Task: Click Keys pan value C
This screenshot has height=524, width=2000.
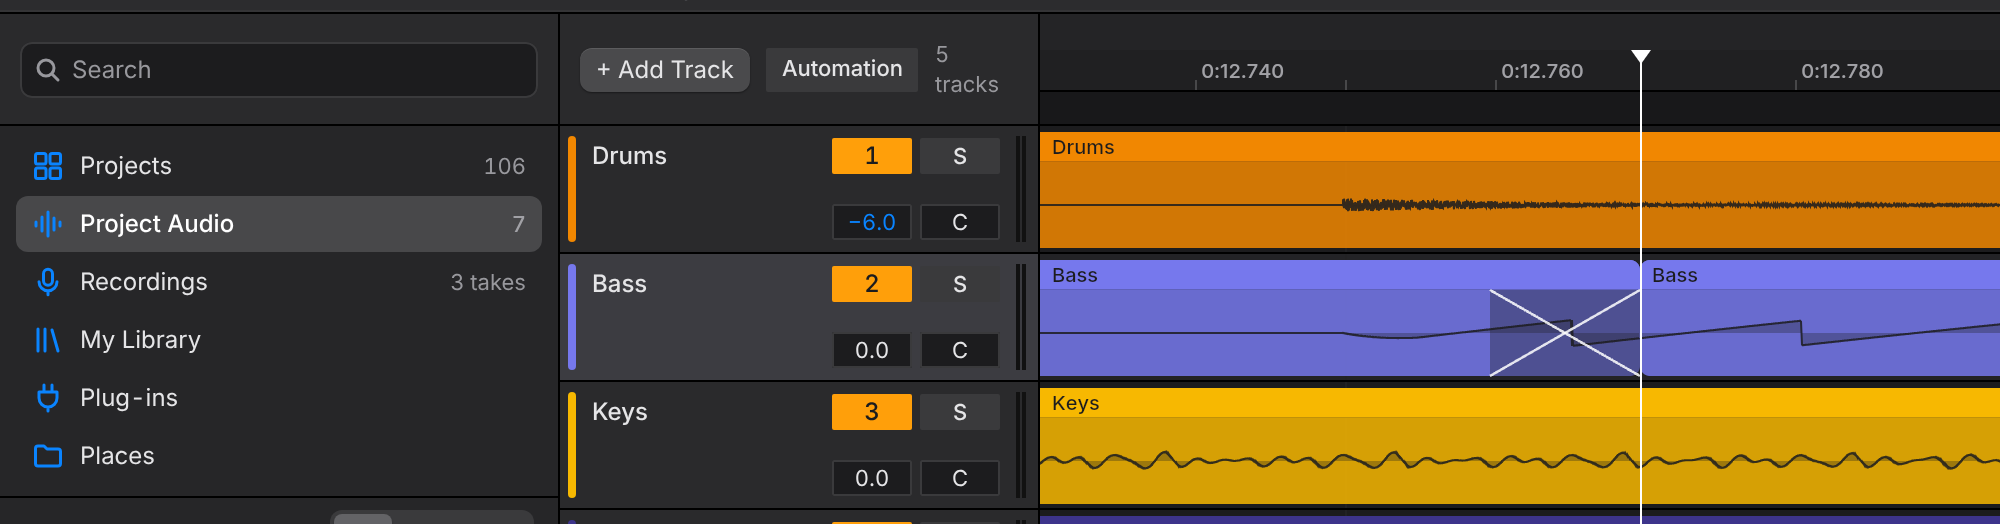Action: click(x=960, y=478)
